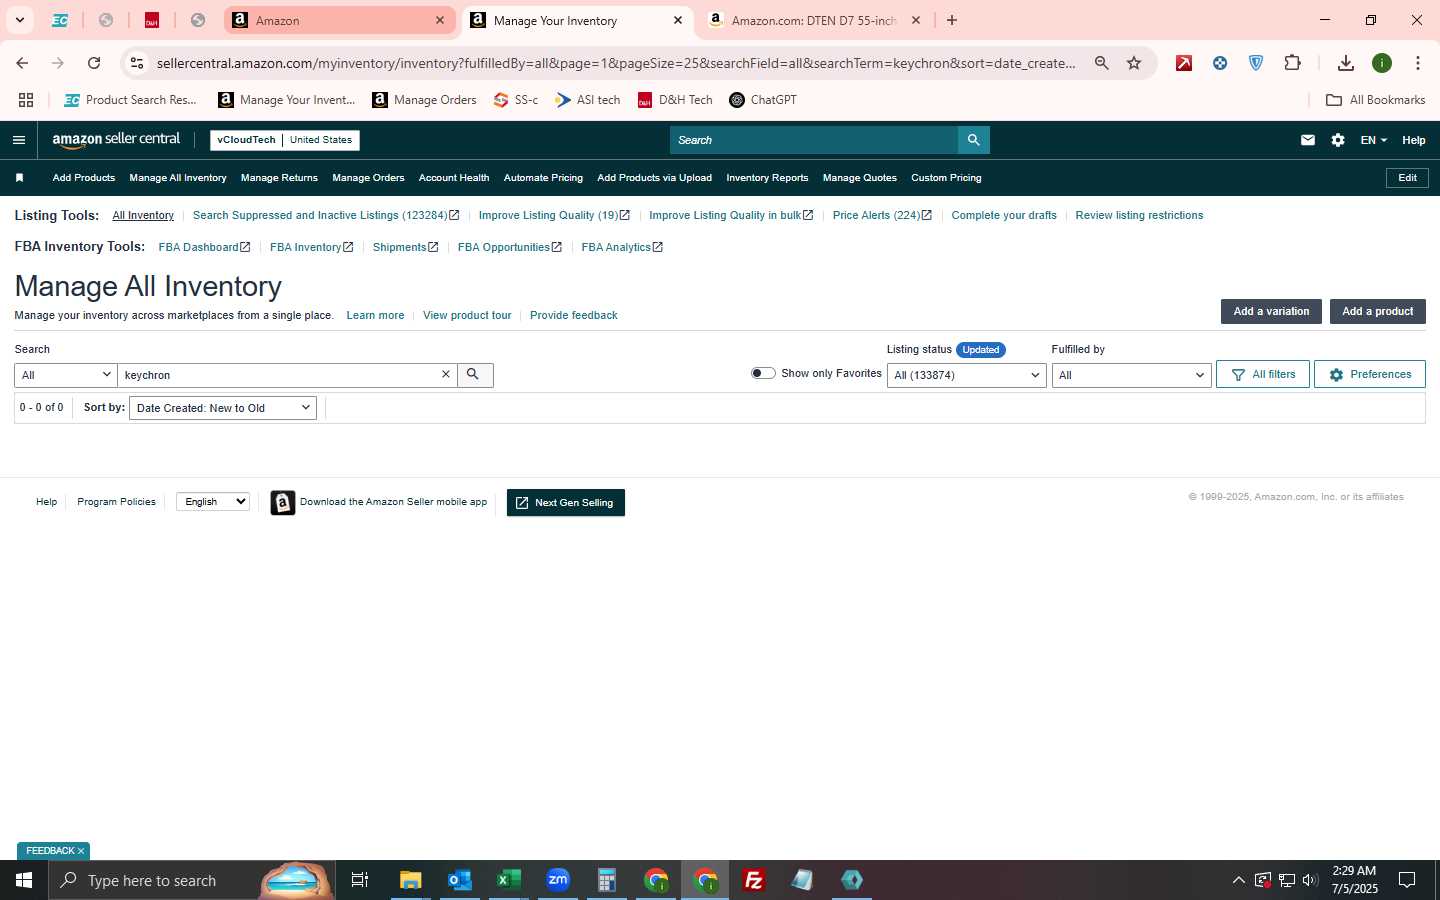The height and width of the screenshot is (900, 1440).
Task: Open Manage Returns nav item
Action: [x=279, y=178]
